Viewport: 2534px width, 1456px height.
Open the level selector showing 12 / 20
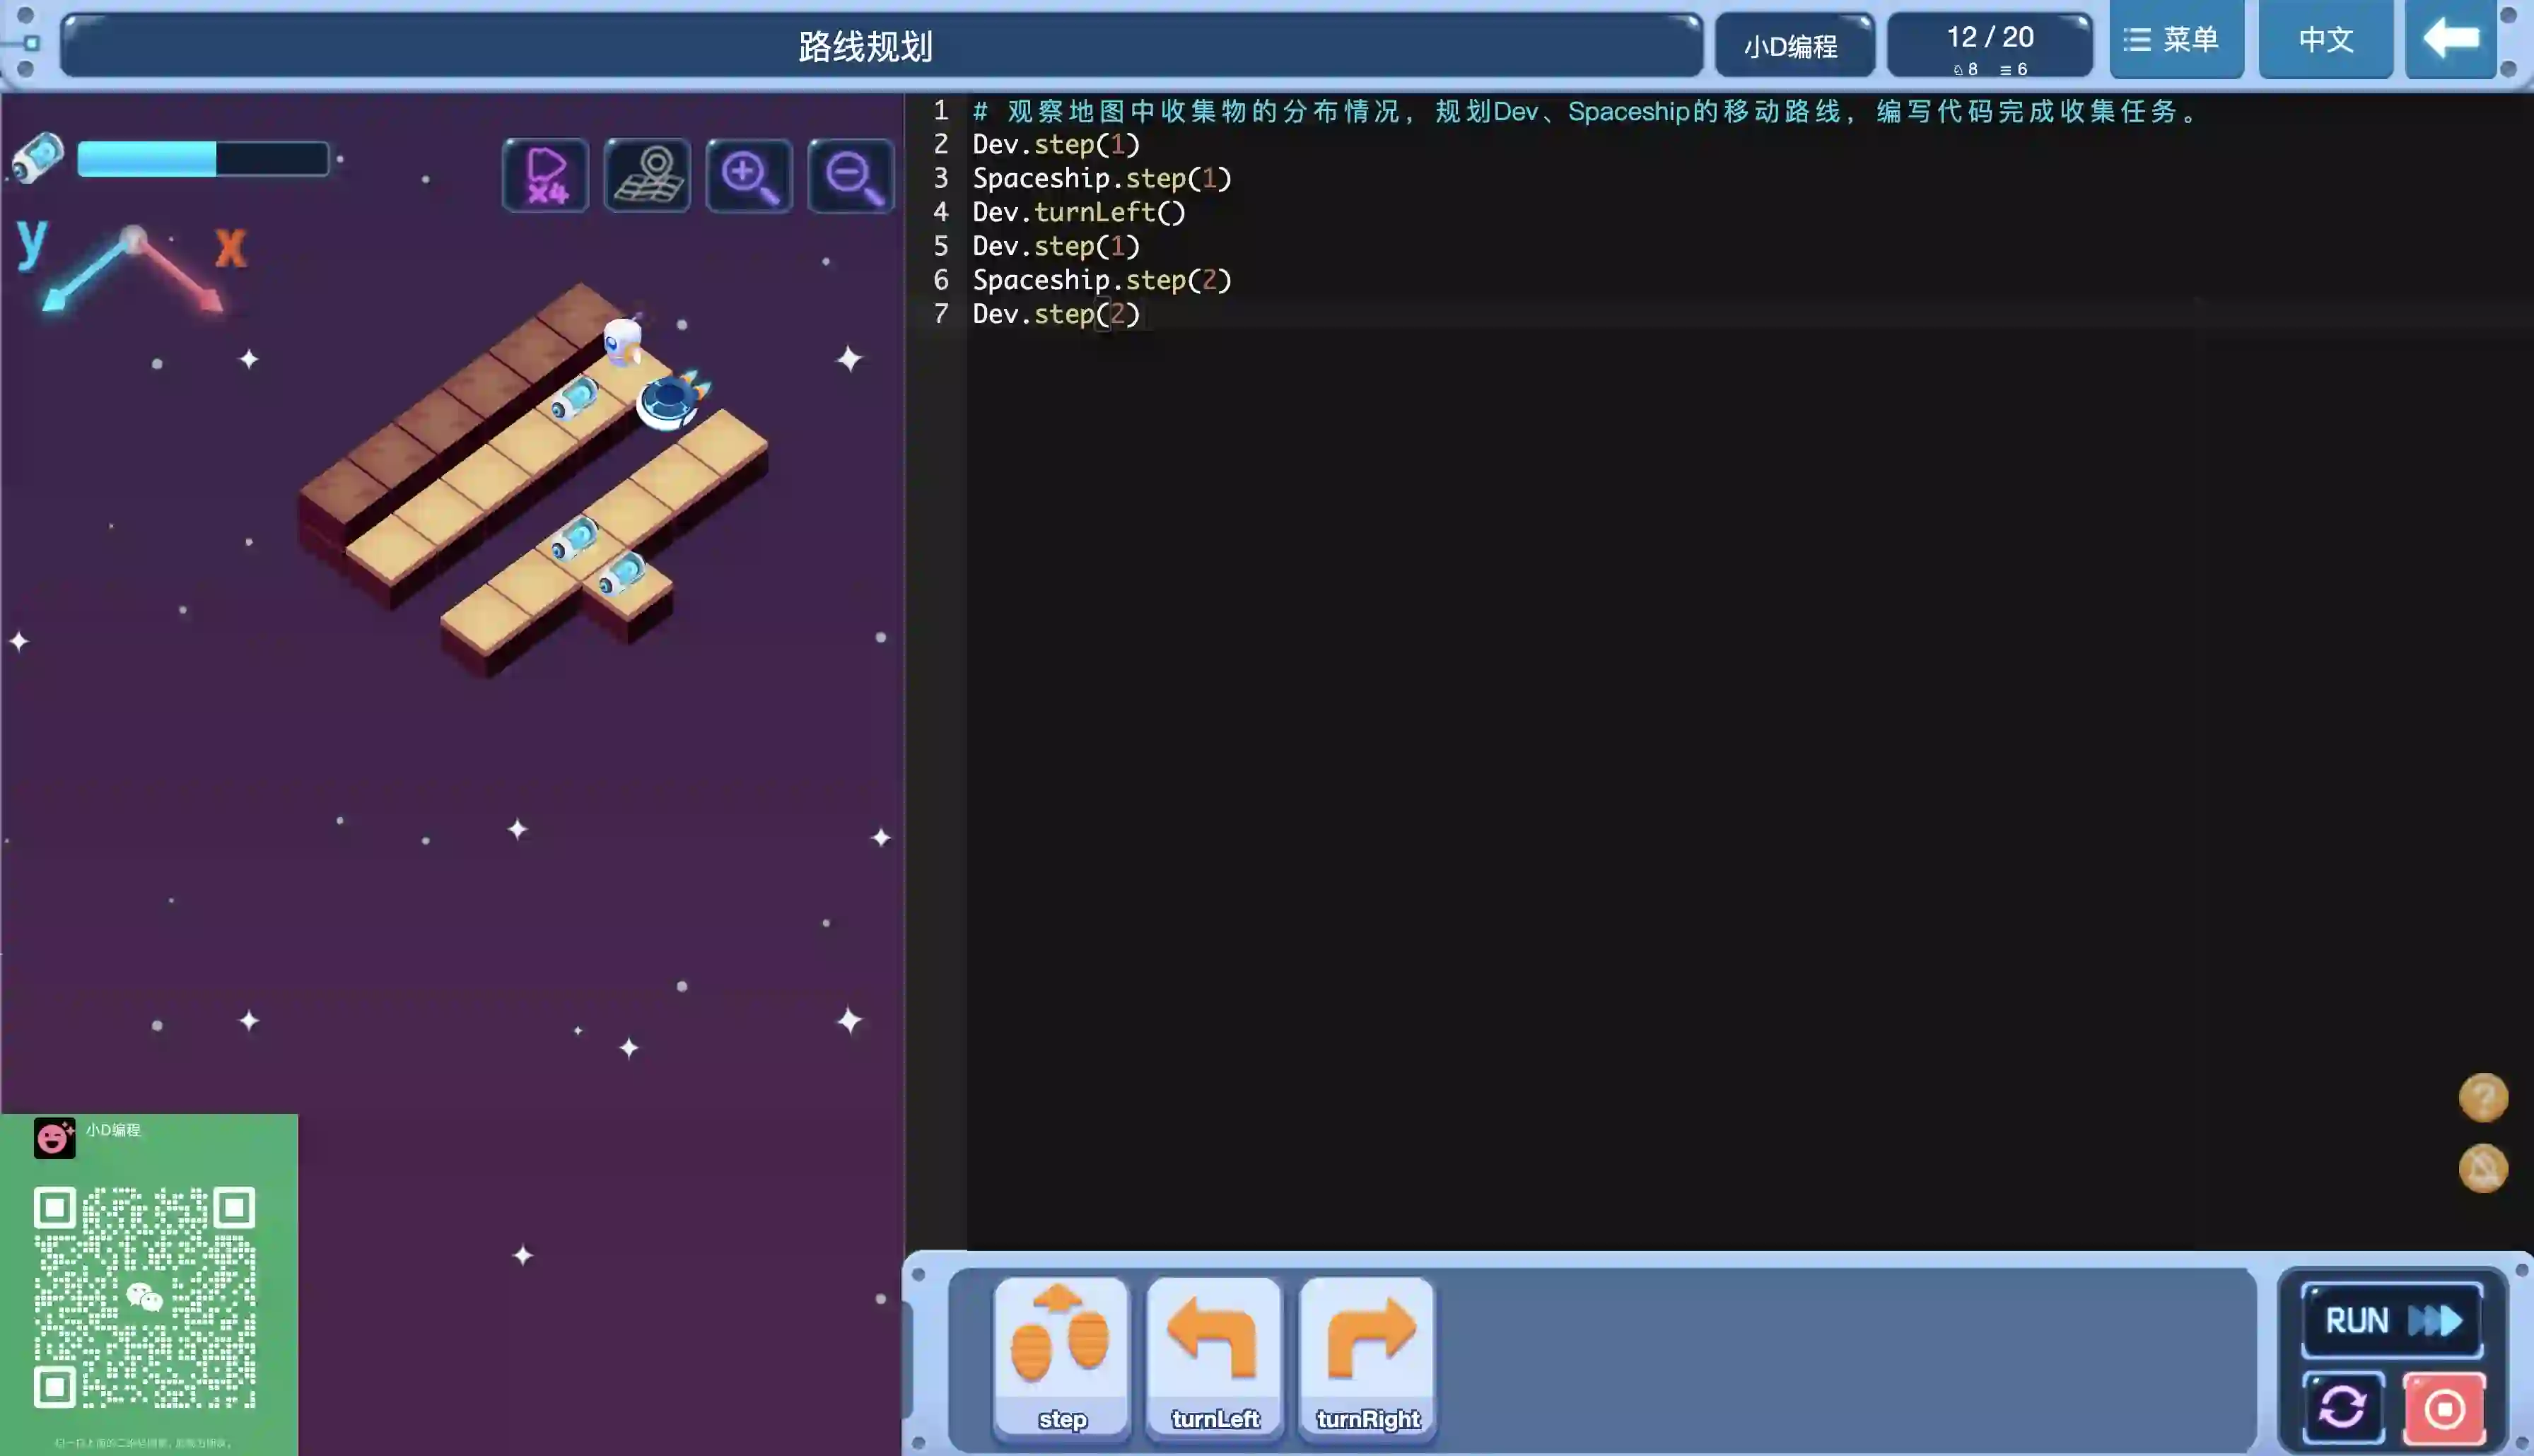click(1989, 44)
